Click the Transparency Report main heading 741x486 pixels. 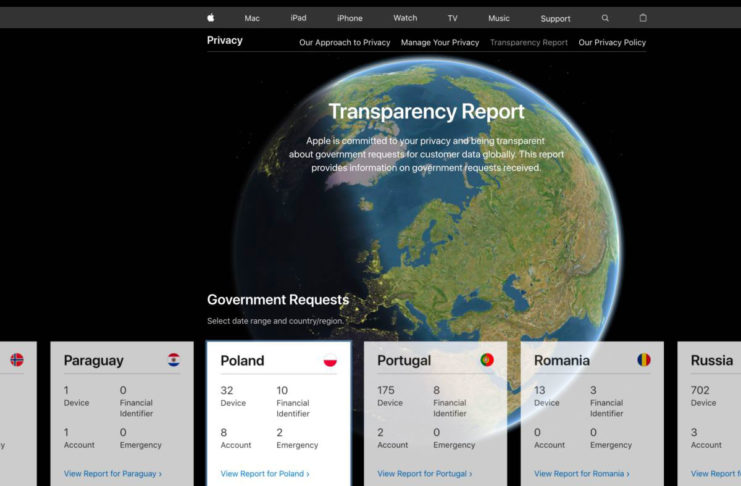[426, 112]
